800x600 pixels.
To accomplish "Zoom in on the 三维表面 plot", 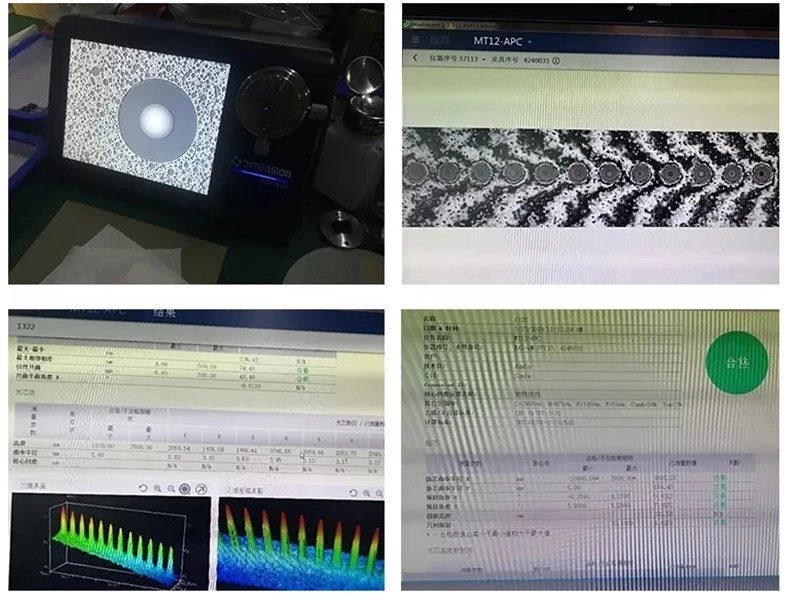I will coord(158,488).
